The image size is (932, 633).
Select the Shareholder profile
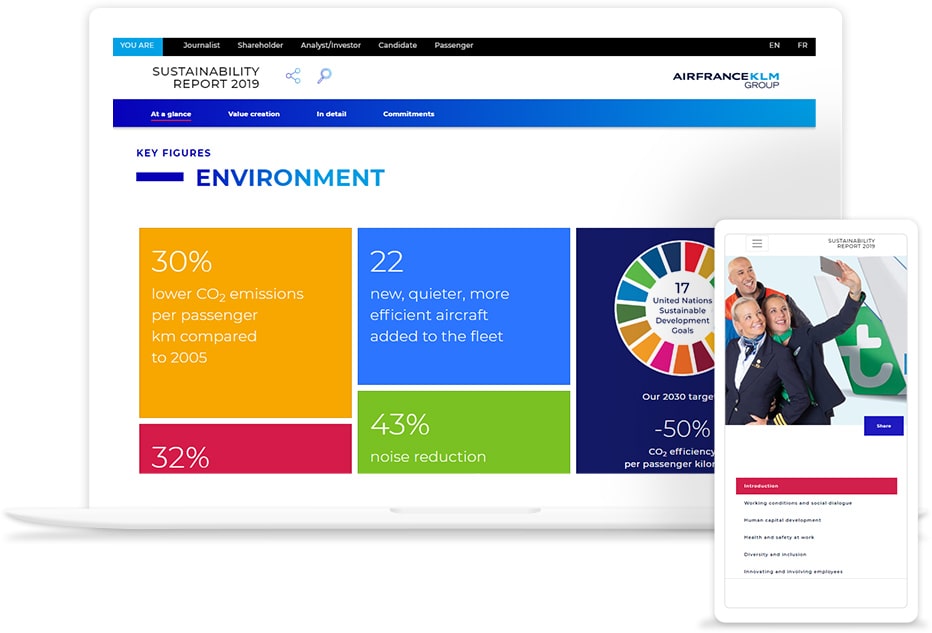point(260,46)
